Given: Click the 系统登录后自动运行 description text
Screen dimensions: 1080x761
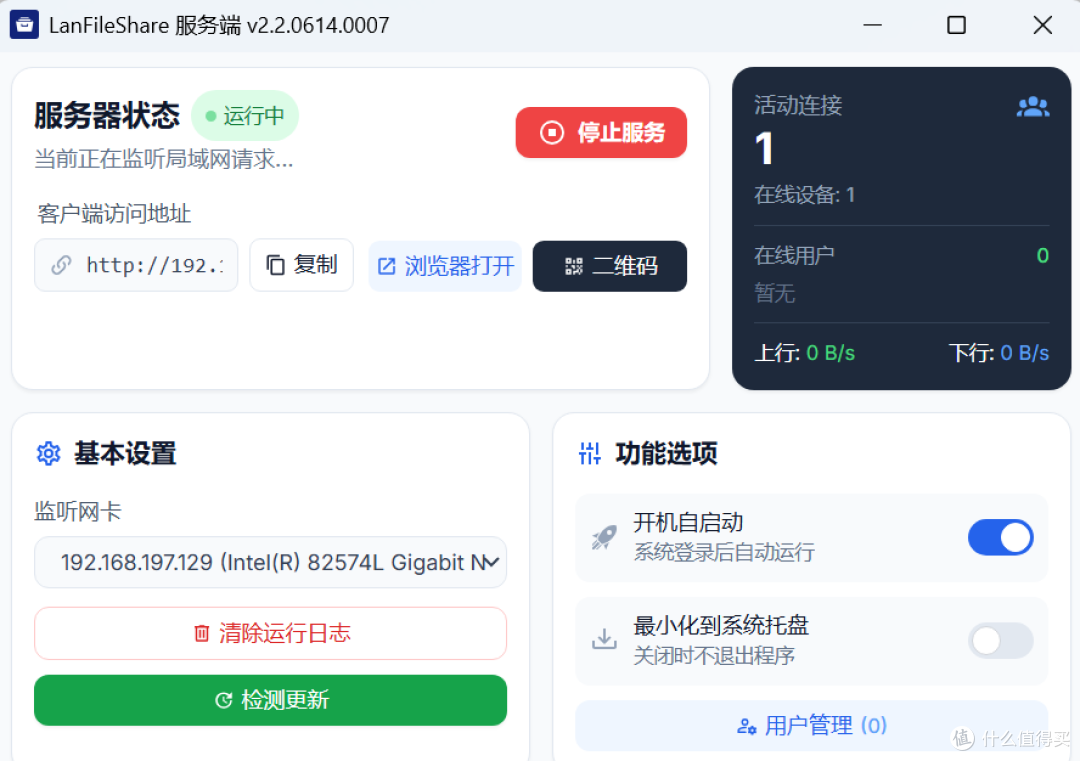Looking at the screenshot, I should (x=724, y=552).
